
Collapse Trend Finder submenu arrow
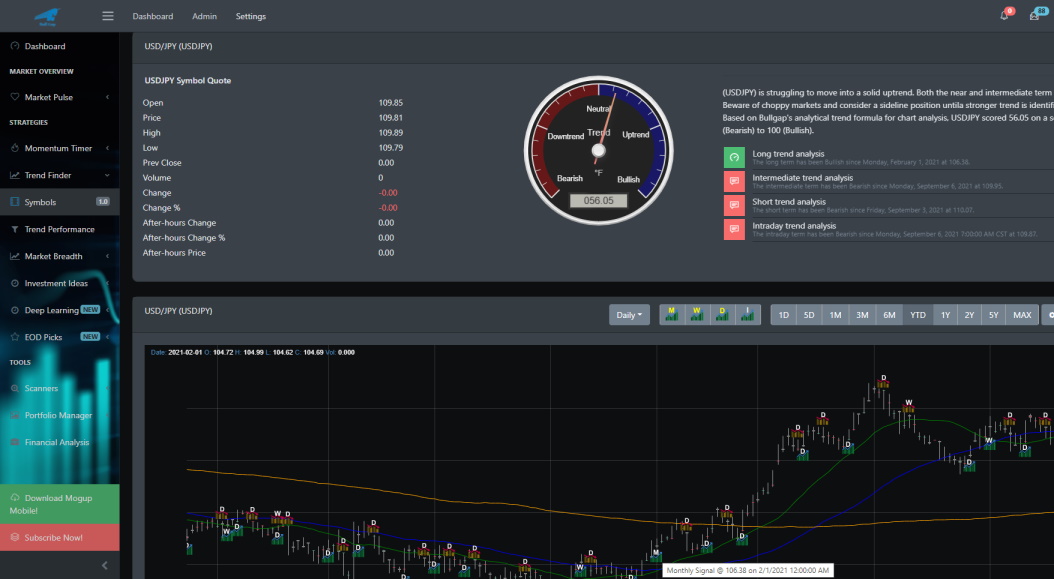pos(108,175)
